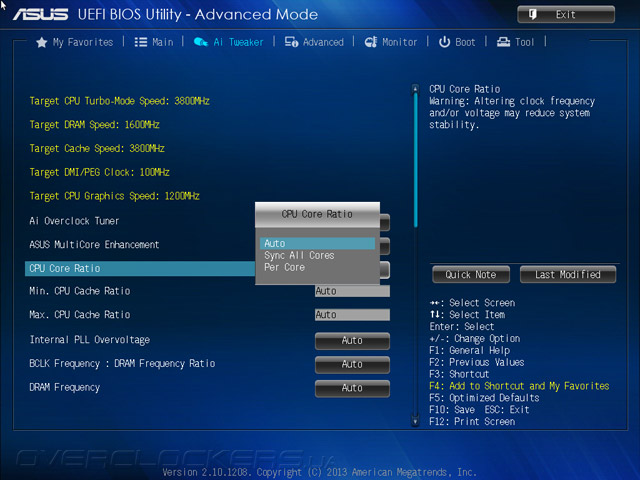Screen dimensions: 640x480
Task: Open the My Favorites tab
Action: [75, 42]
